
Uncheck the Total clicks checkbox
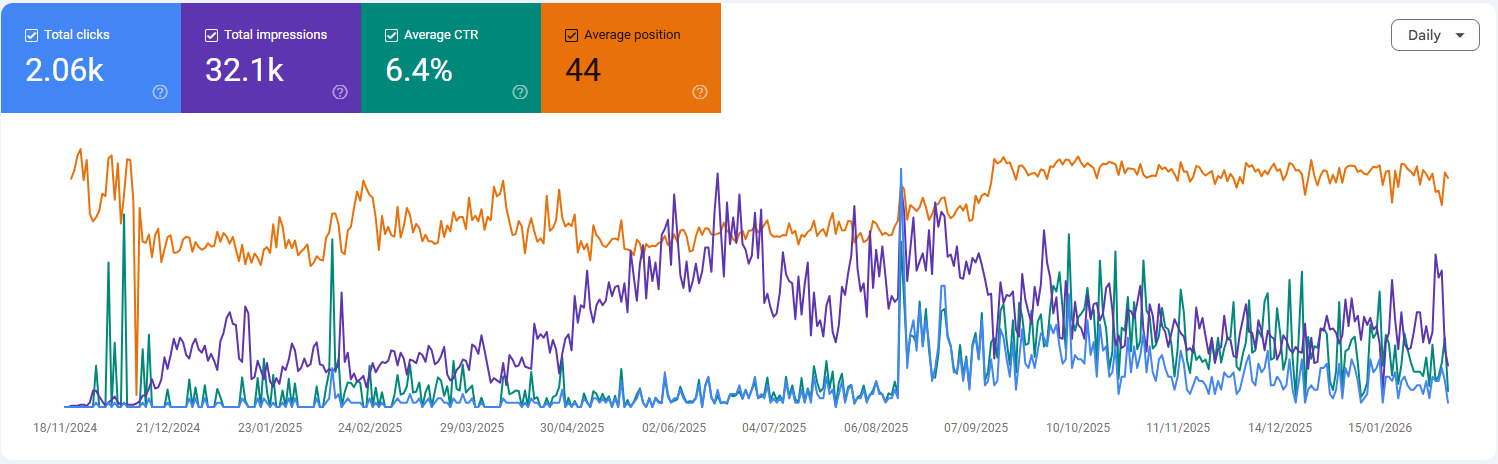tap(32, 35)
